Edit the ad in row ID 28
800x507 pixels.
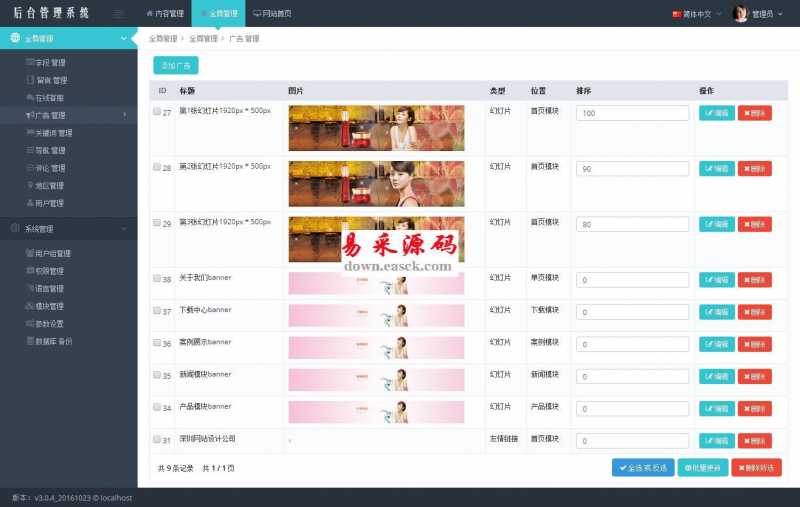pos(717,168)
